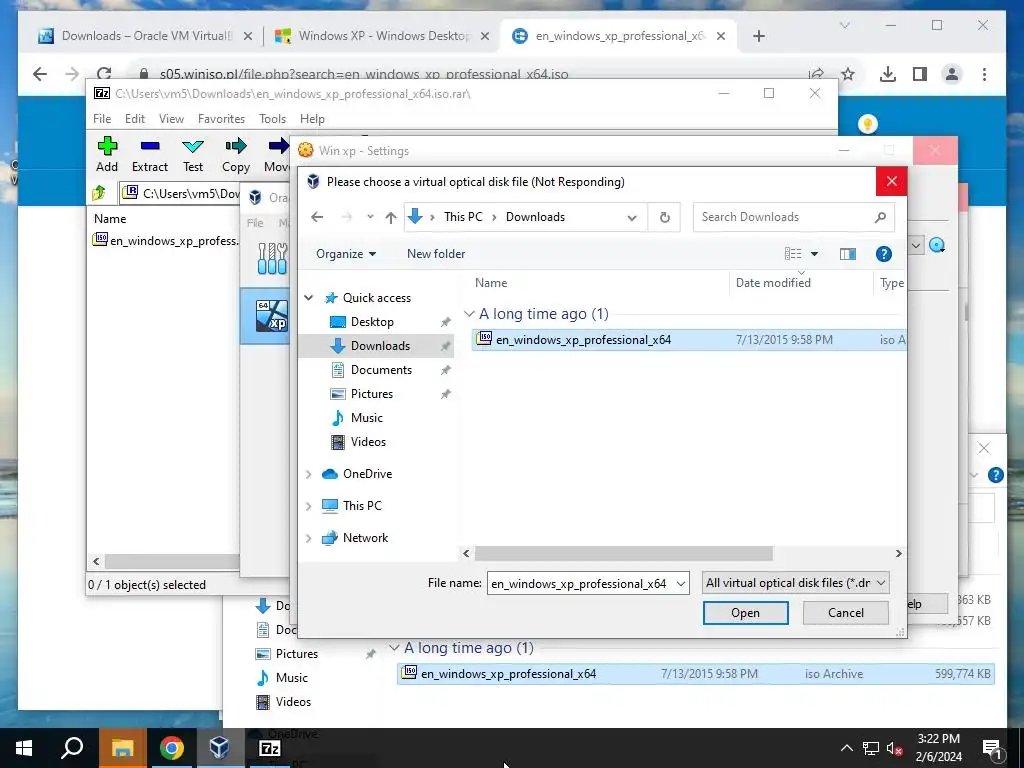Open the Chrome profile icon
This screenshot has height=768, width=1024.
click(952, 74)
